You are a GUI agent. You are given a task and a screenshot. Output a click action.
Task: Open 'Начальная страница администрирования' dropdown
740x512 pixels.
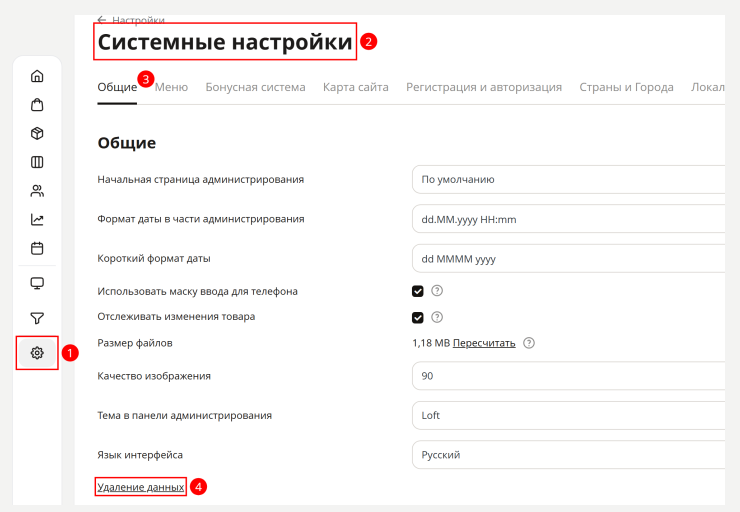[x=568, y=179]
